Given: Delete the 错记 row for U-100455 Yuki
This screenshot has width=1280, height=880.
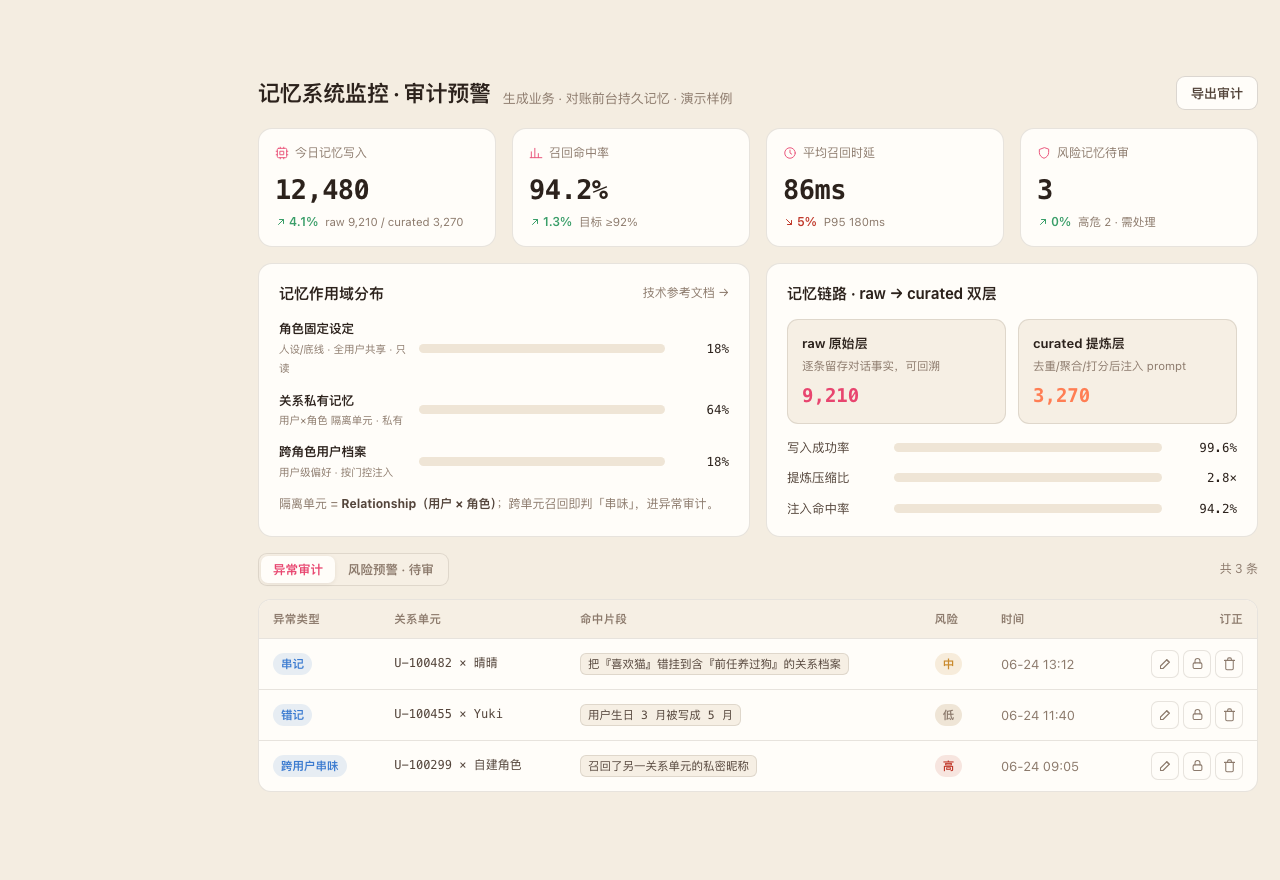Looking at the screenshot, I should click(x=1229, y=715).
